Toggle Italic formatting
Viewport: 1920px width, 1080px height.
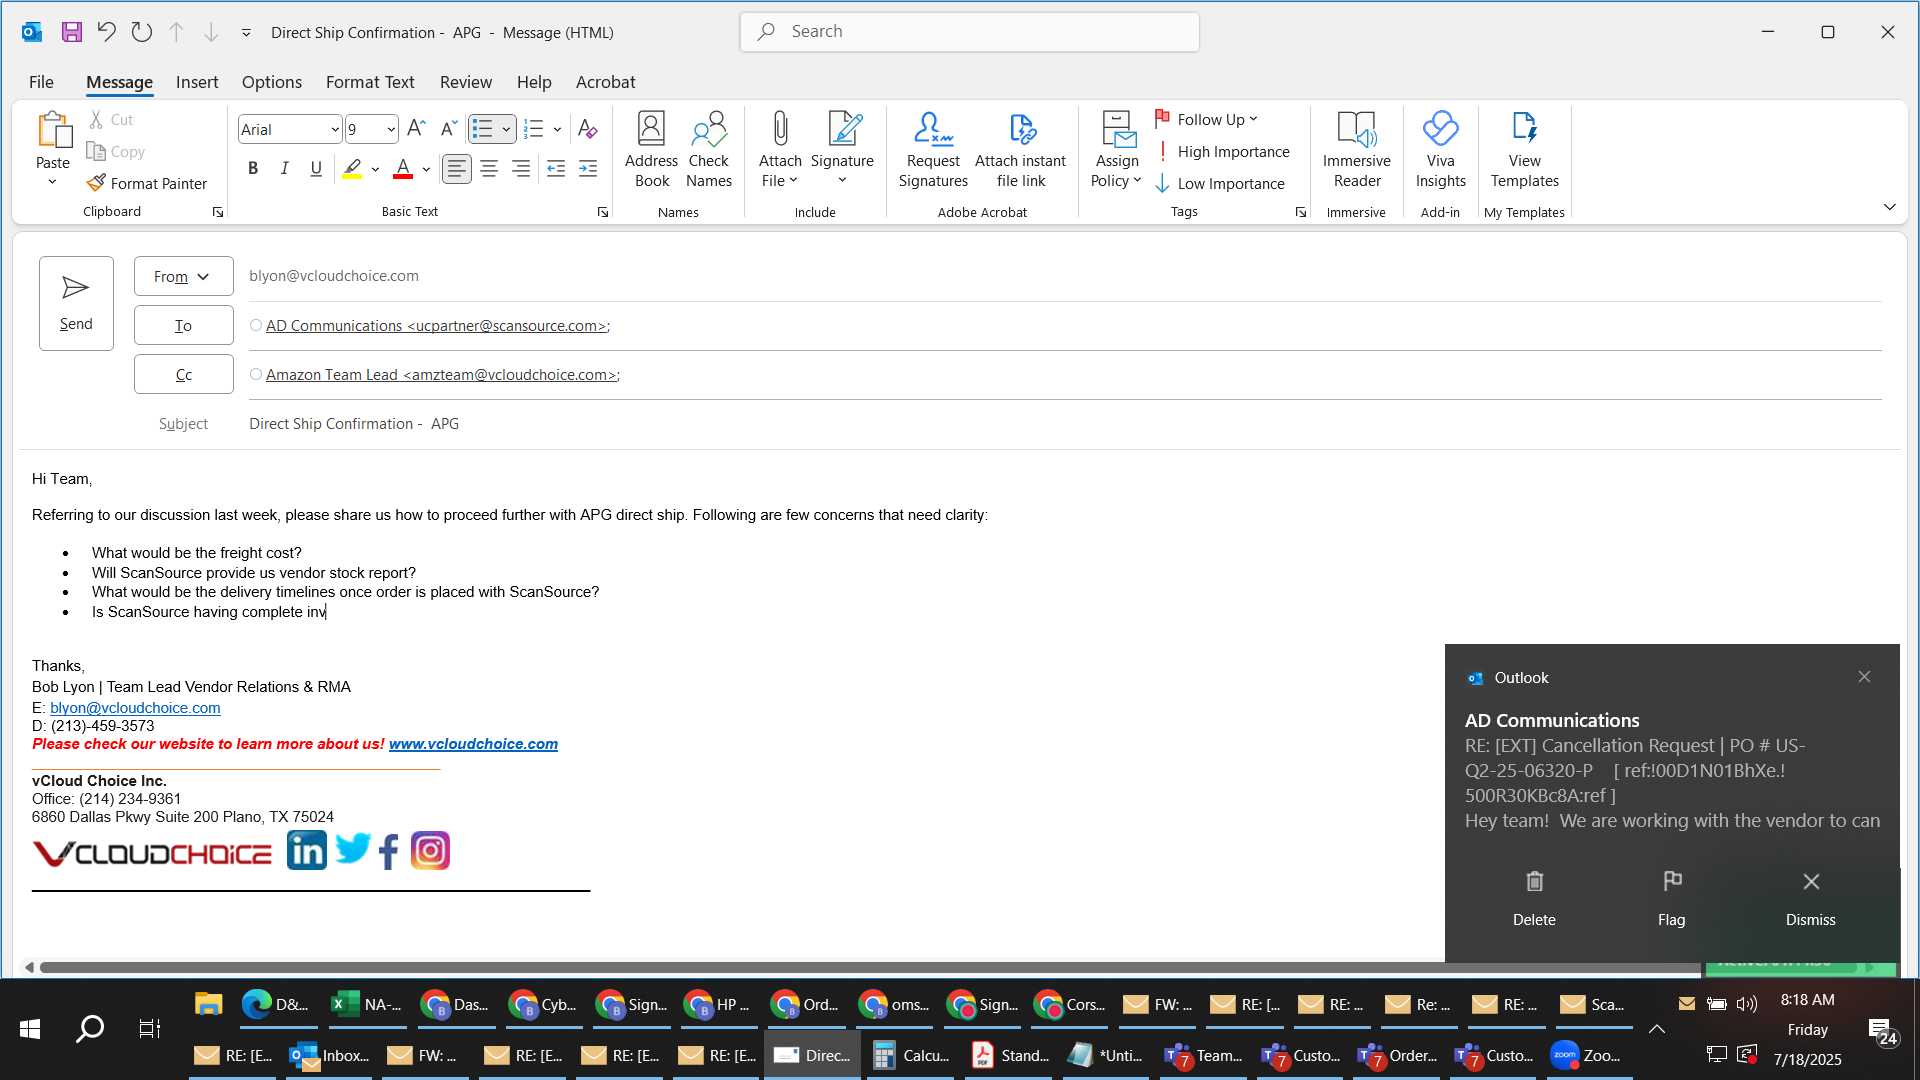coord(285,169)
